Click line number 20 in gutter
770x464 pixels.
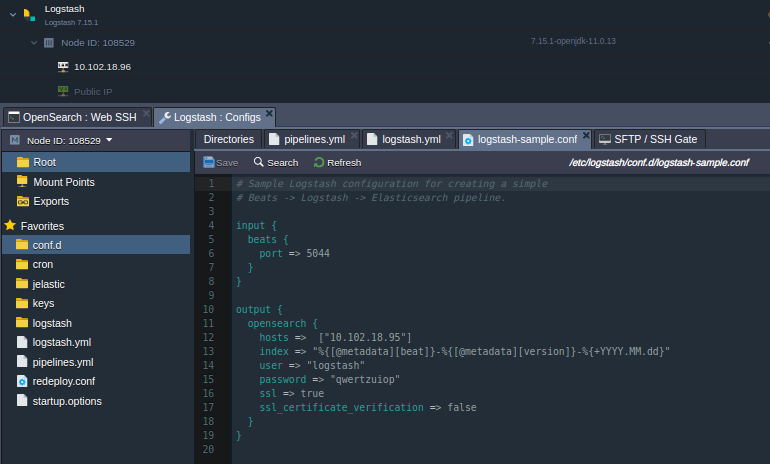208,449
